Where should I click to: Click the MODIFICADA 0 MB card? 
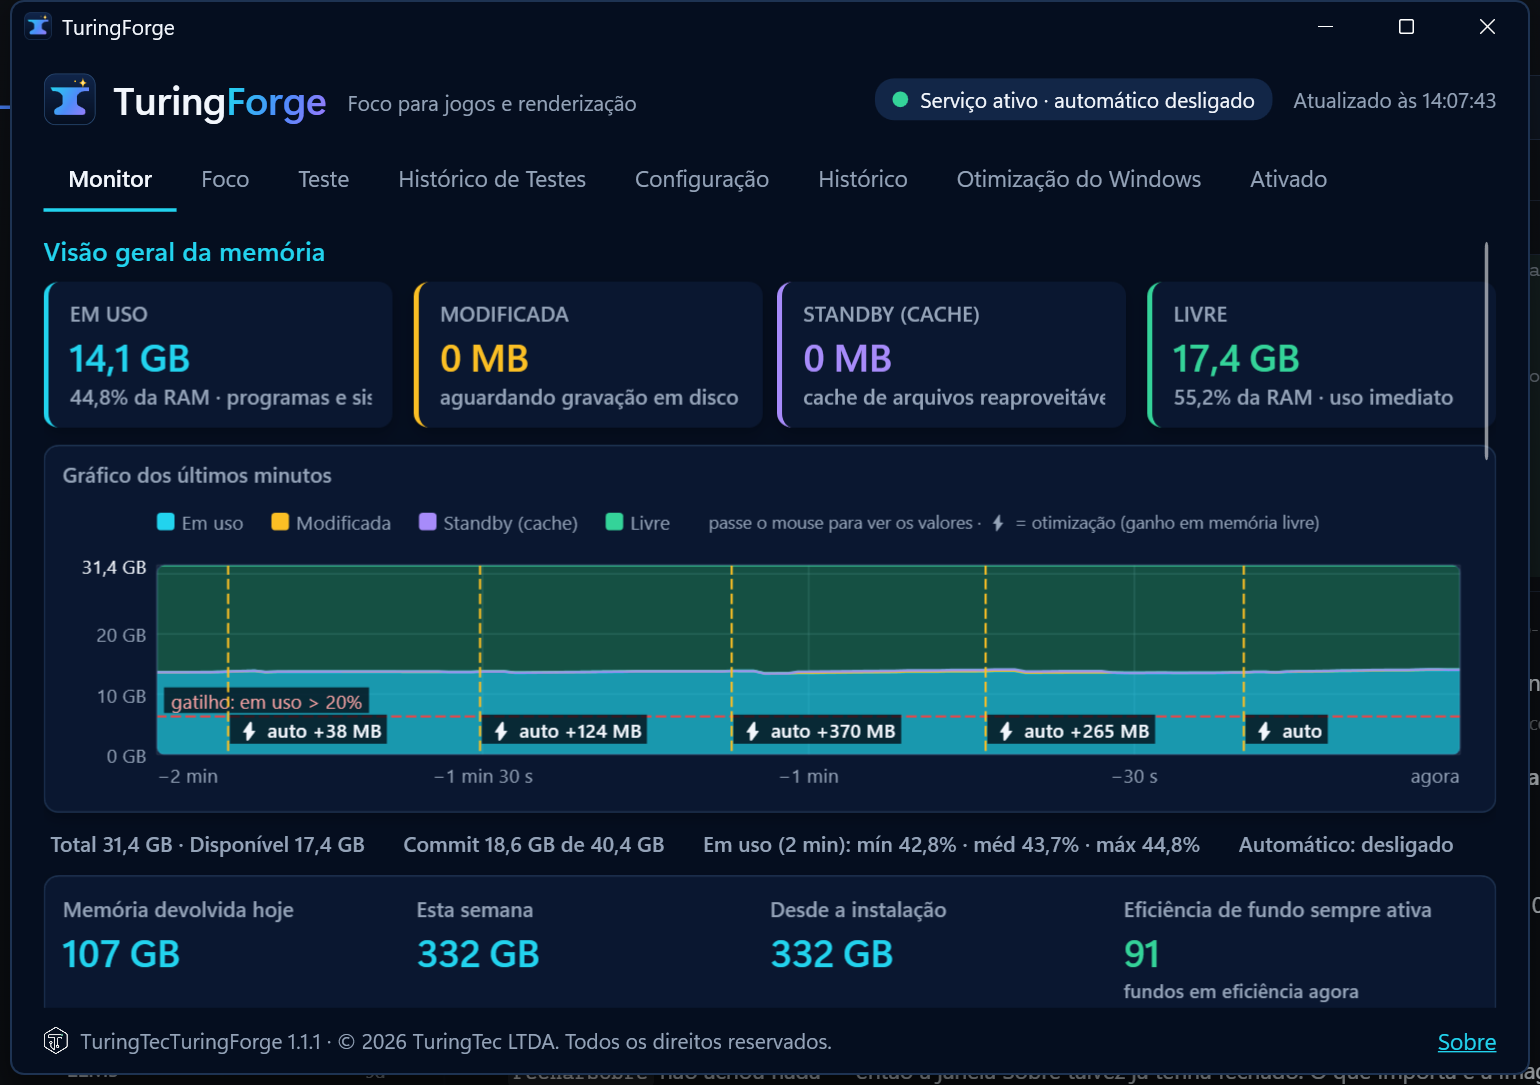588,355
